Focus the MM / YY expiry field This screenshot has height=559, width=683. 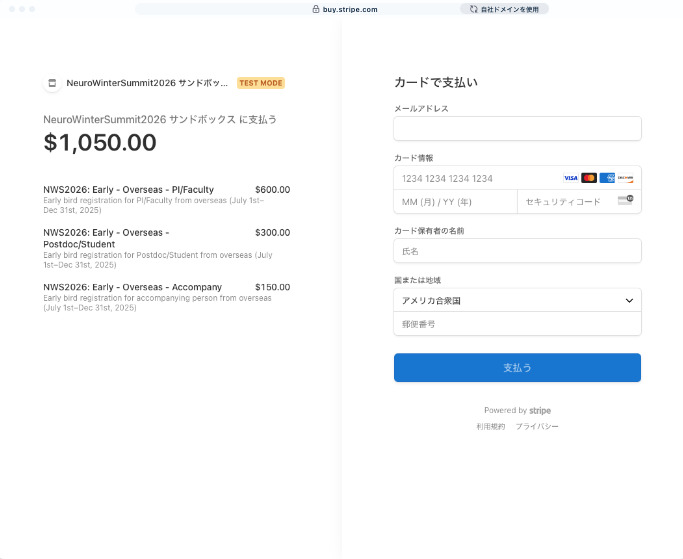point(455,202)
